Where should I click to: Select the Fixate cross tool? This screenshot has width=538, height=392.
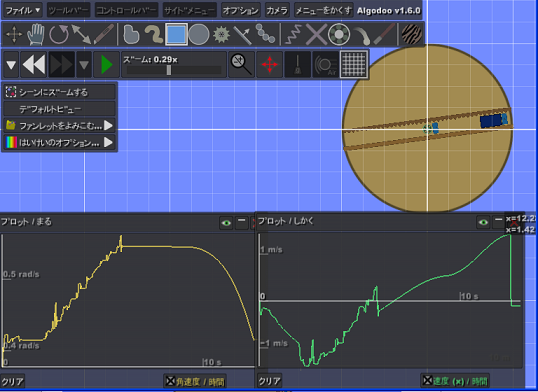point(316,34)
